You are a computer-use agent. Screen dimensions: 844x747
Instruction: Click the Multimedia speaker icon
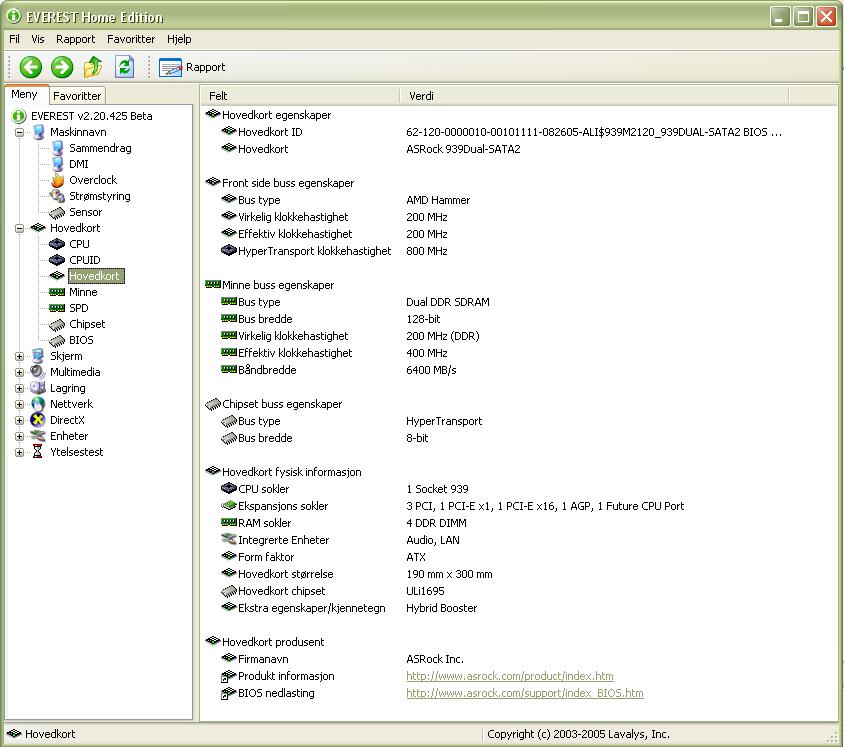coord(38,372)
